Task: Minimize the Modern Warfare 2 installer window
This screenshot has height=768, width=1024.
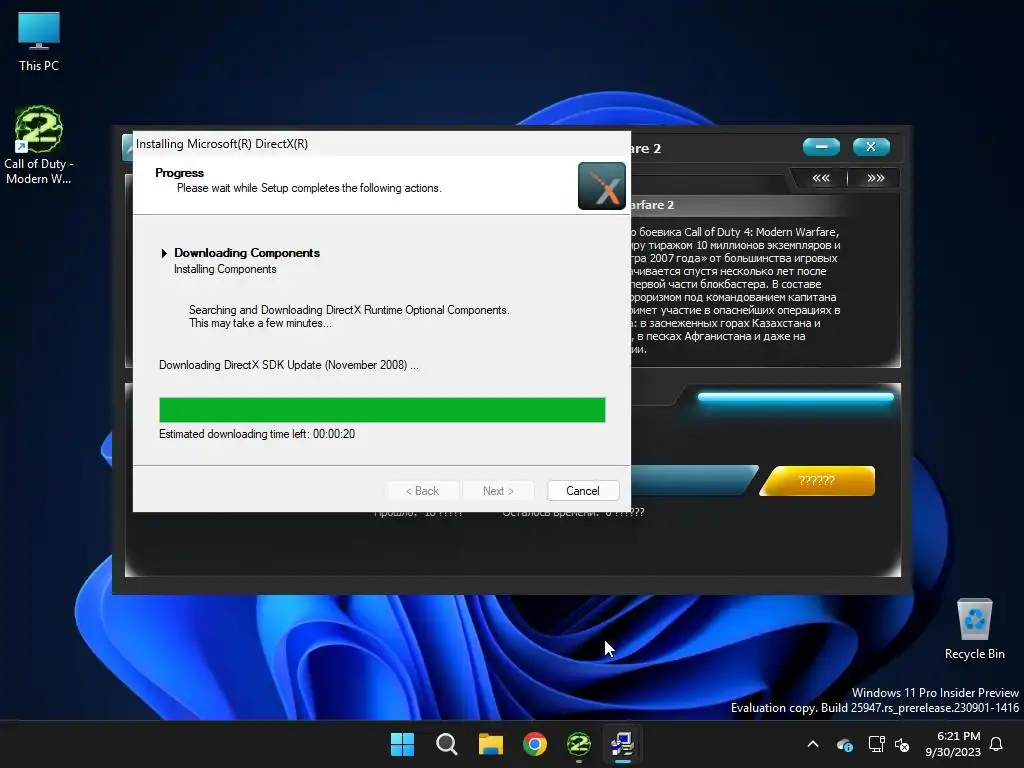Action: point(821,147)
